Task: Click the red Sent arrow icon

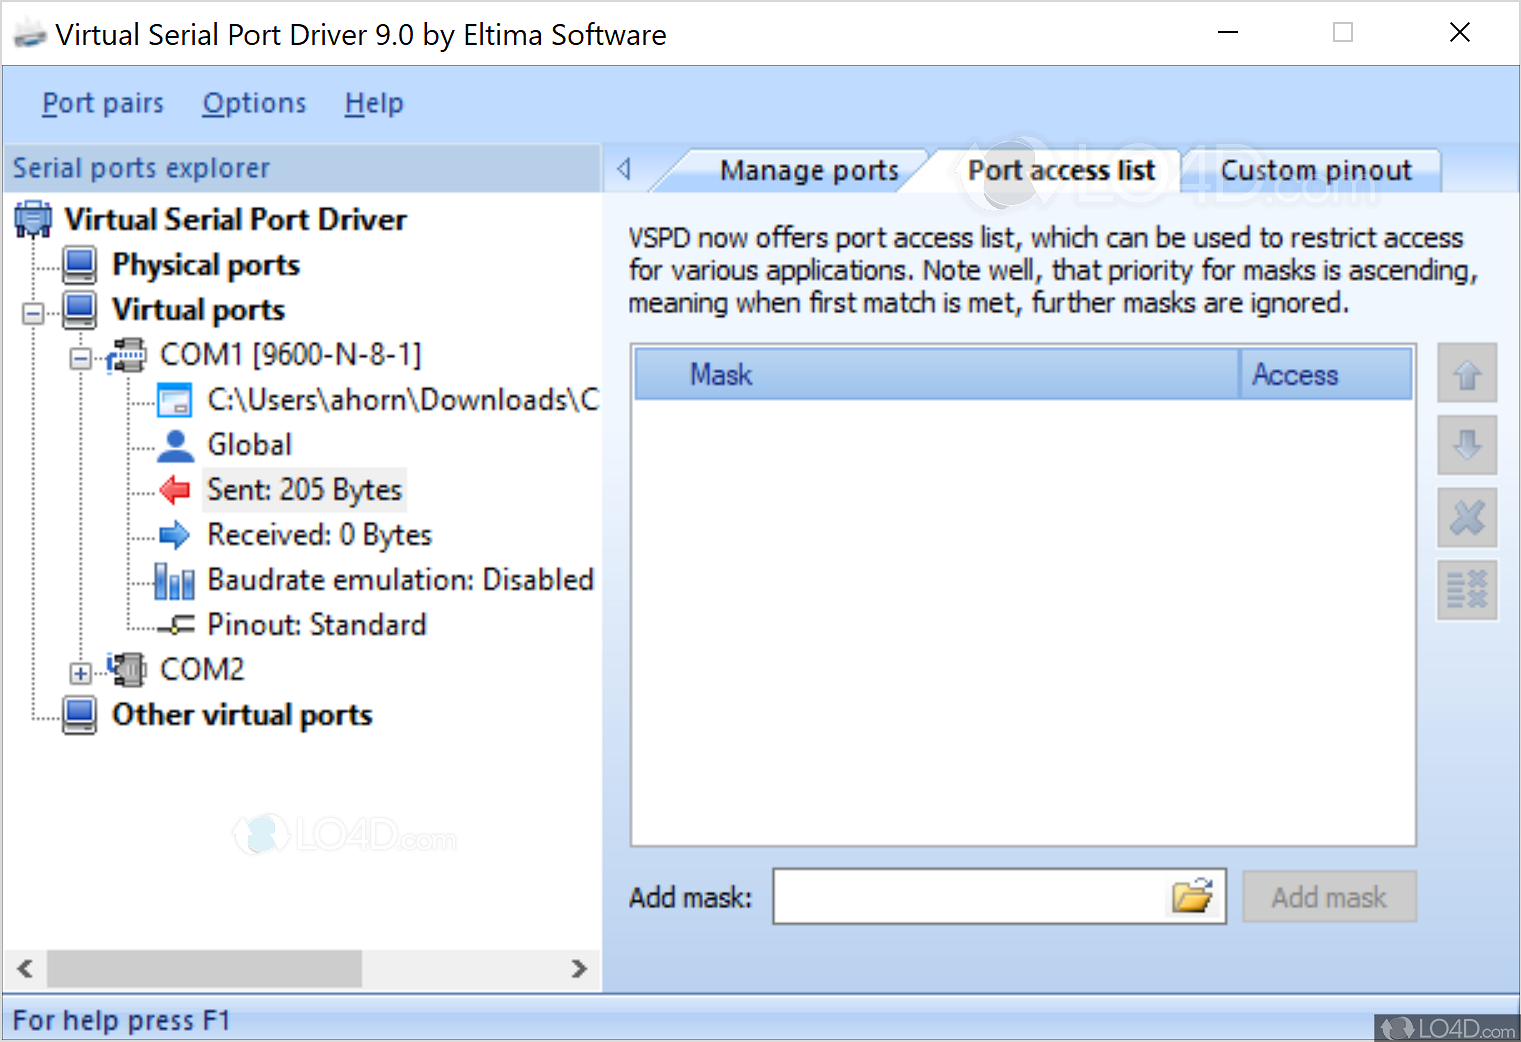Action: pos(175,490)
